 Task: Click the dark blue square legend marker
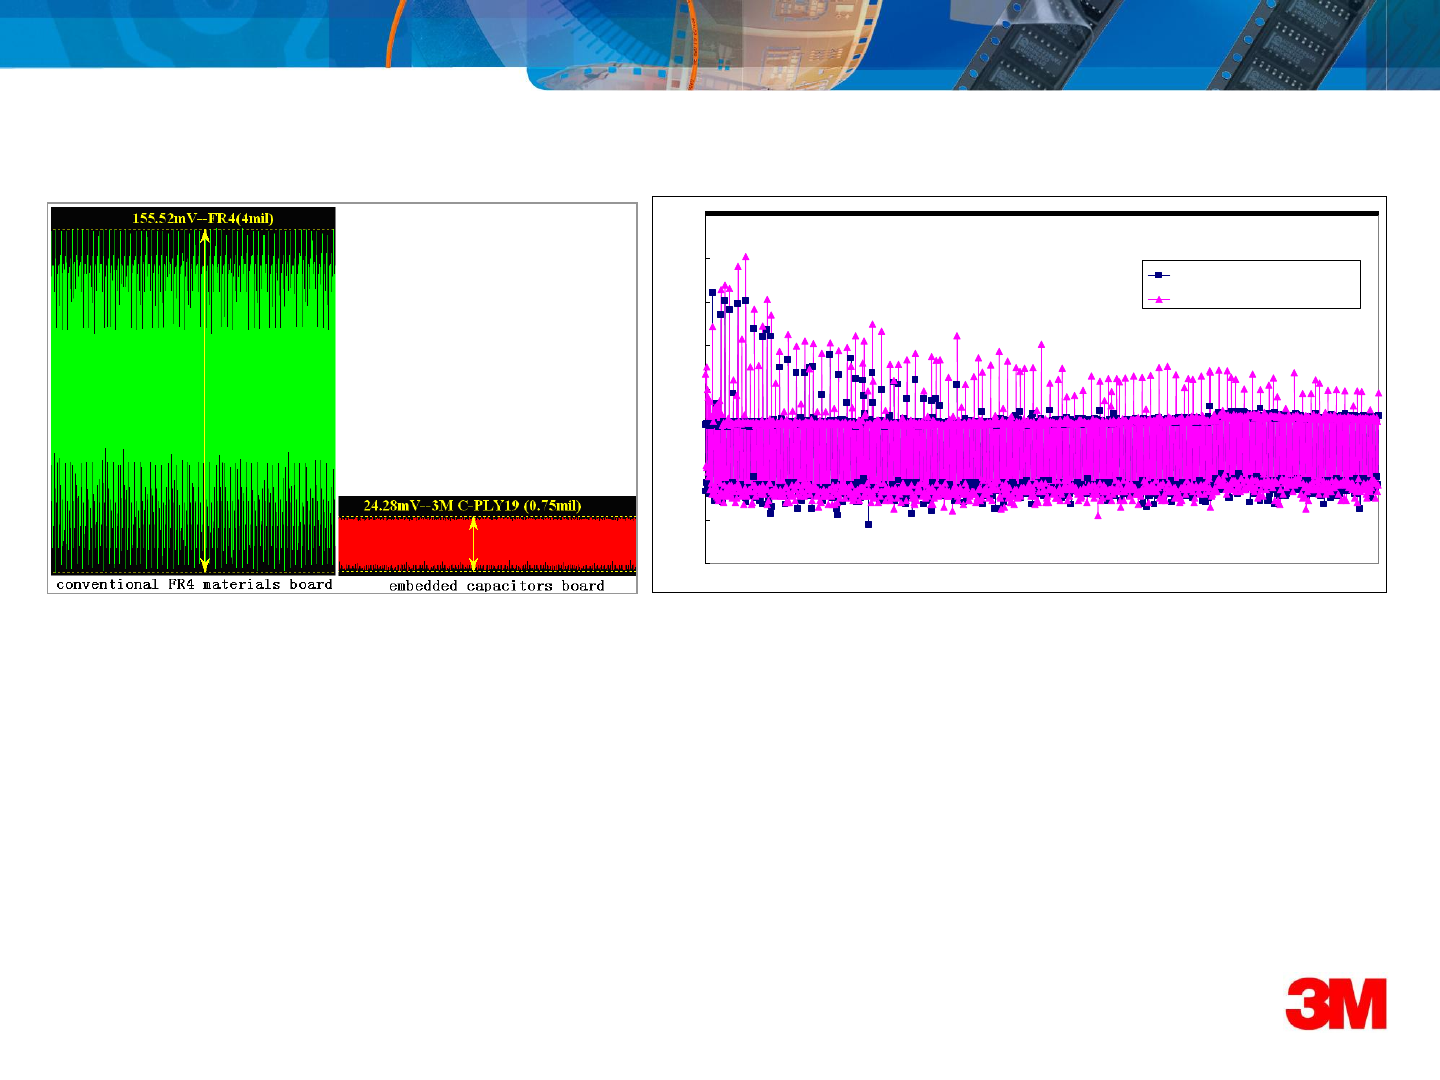pos(1158,274)
